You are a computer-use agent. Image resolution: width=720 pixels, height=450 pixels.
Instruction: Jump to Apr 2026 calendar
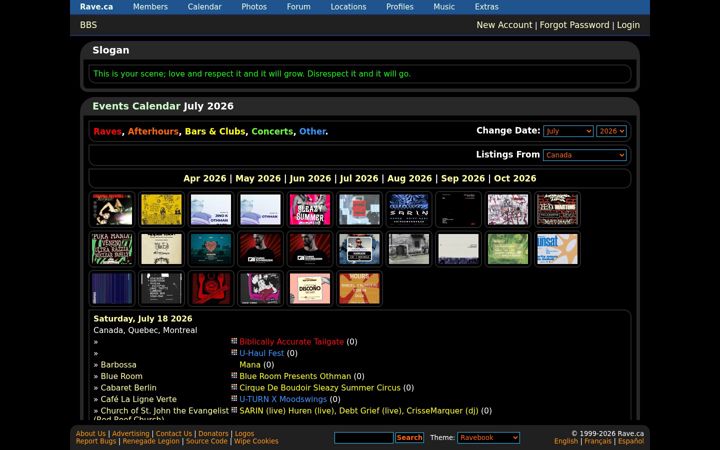205,178
